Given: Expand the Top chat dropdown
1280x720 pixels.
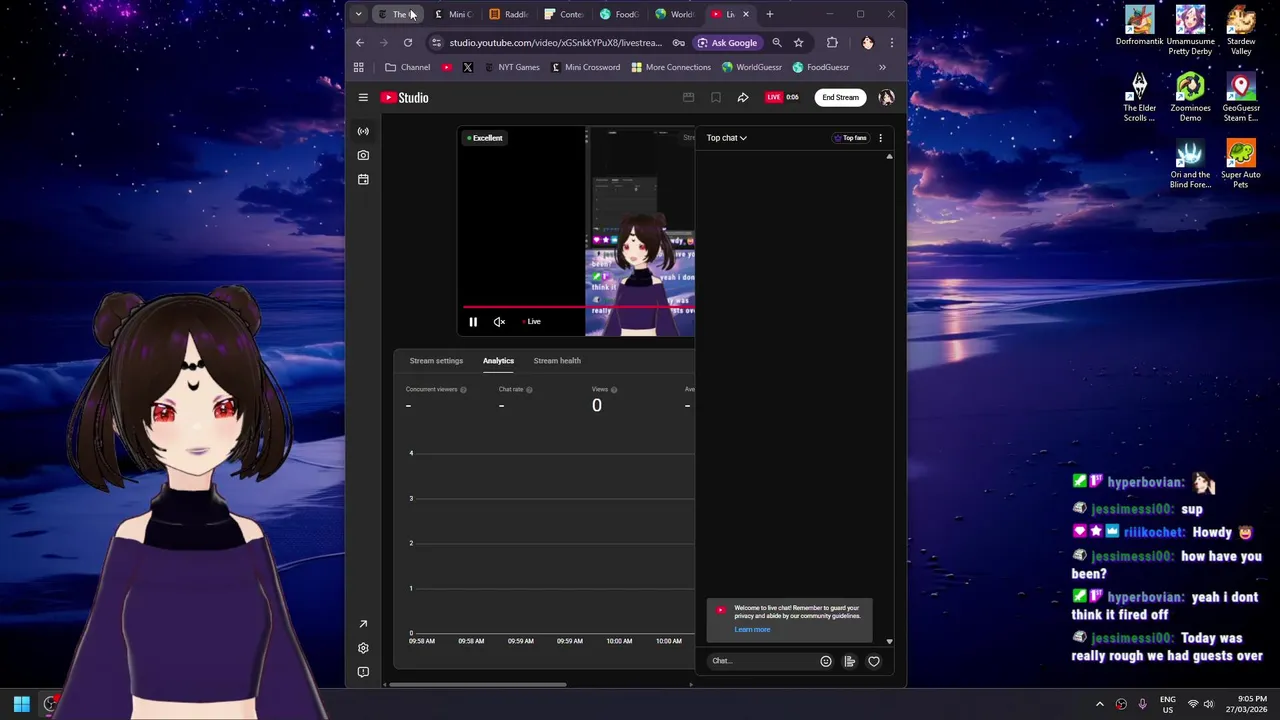Looking at the screenshot, I should point(727,138).
